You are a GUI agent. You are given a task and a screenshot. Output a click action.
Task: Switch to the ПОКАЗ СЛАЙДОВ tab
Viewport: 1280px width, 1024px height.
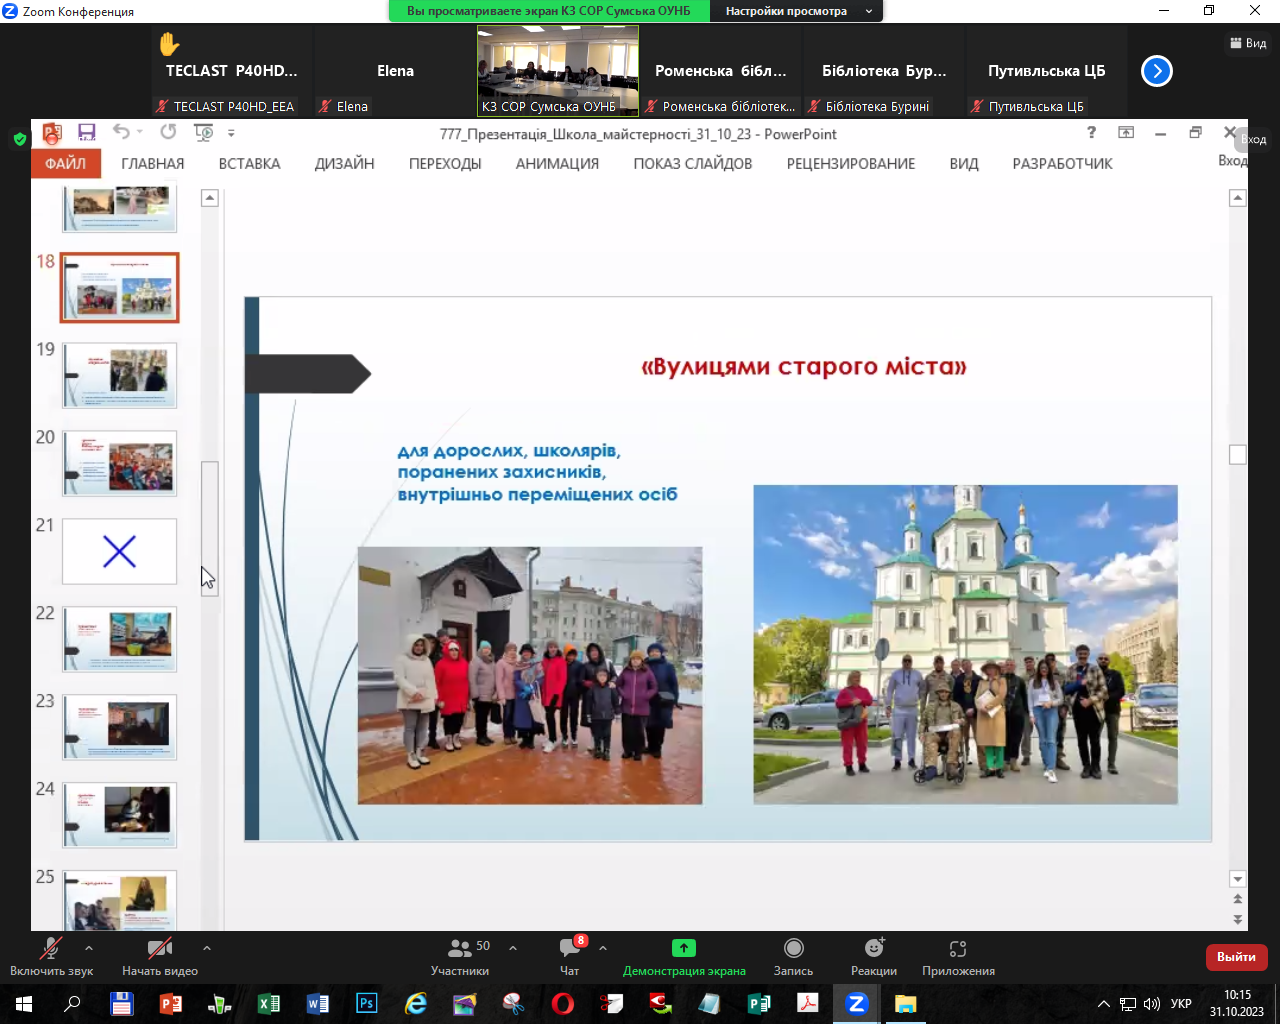[x=692, y=164]
